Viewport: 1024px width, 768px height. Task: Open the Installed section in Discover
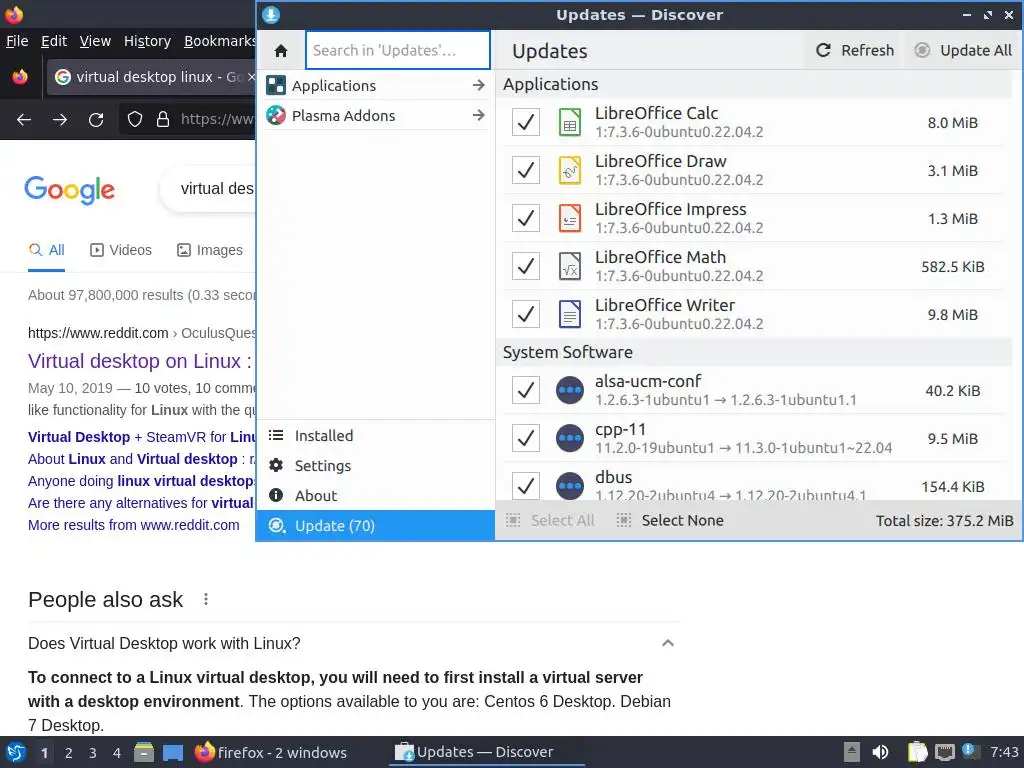pyautogui.click(x=376, y=436)
